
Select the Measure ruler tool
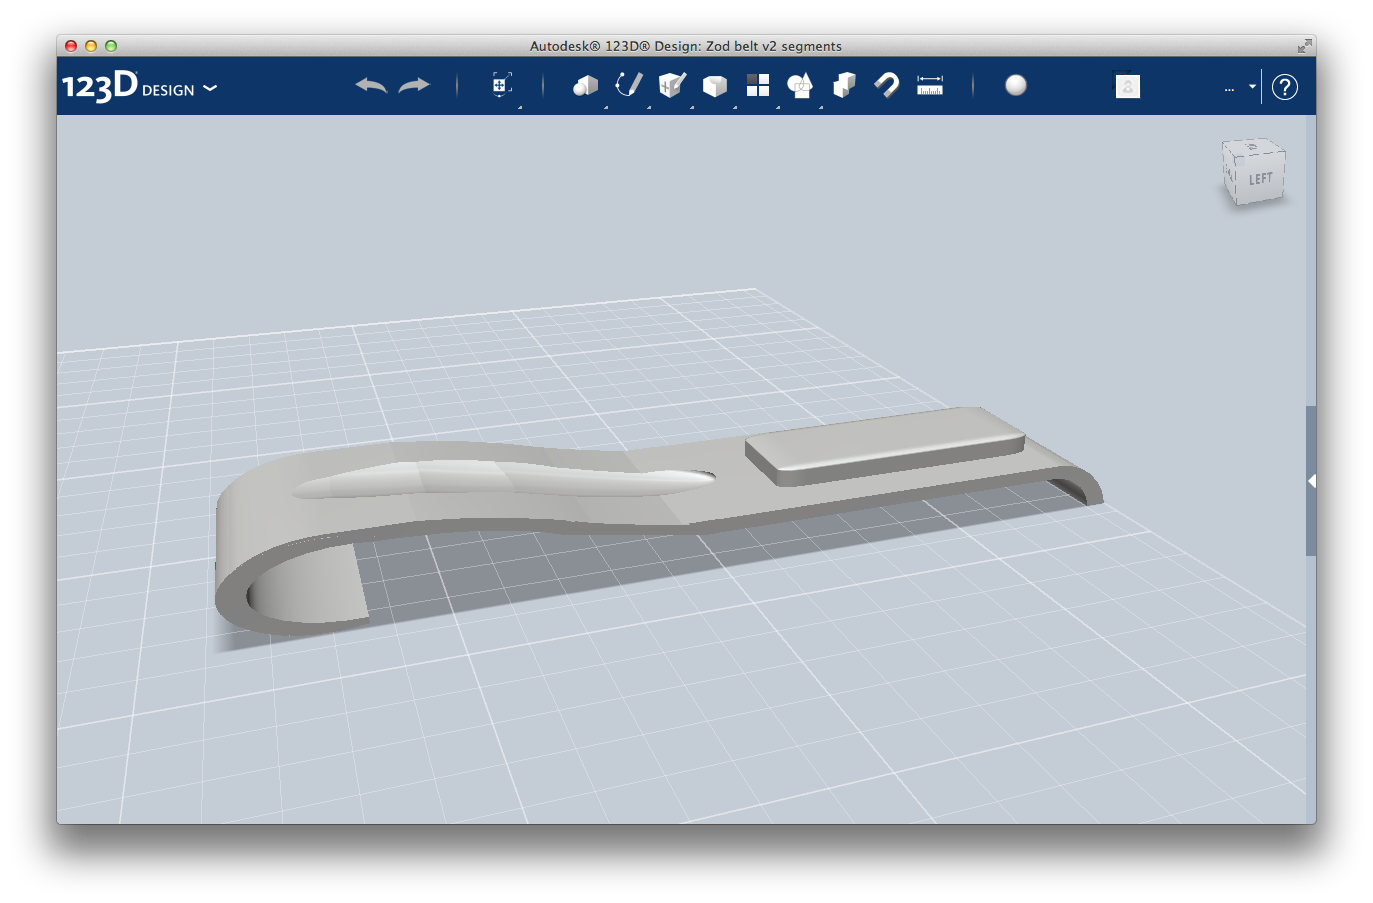point(930,86)
